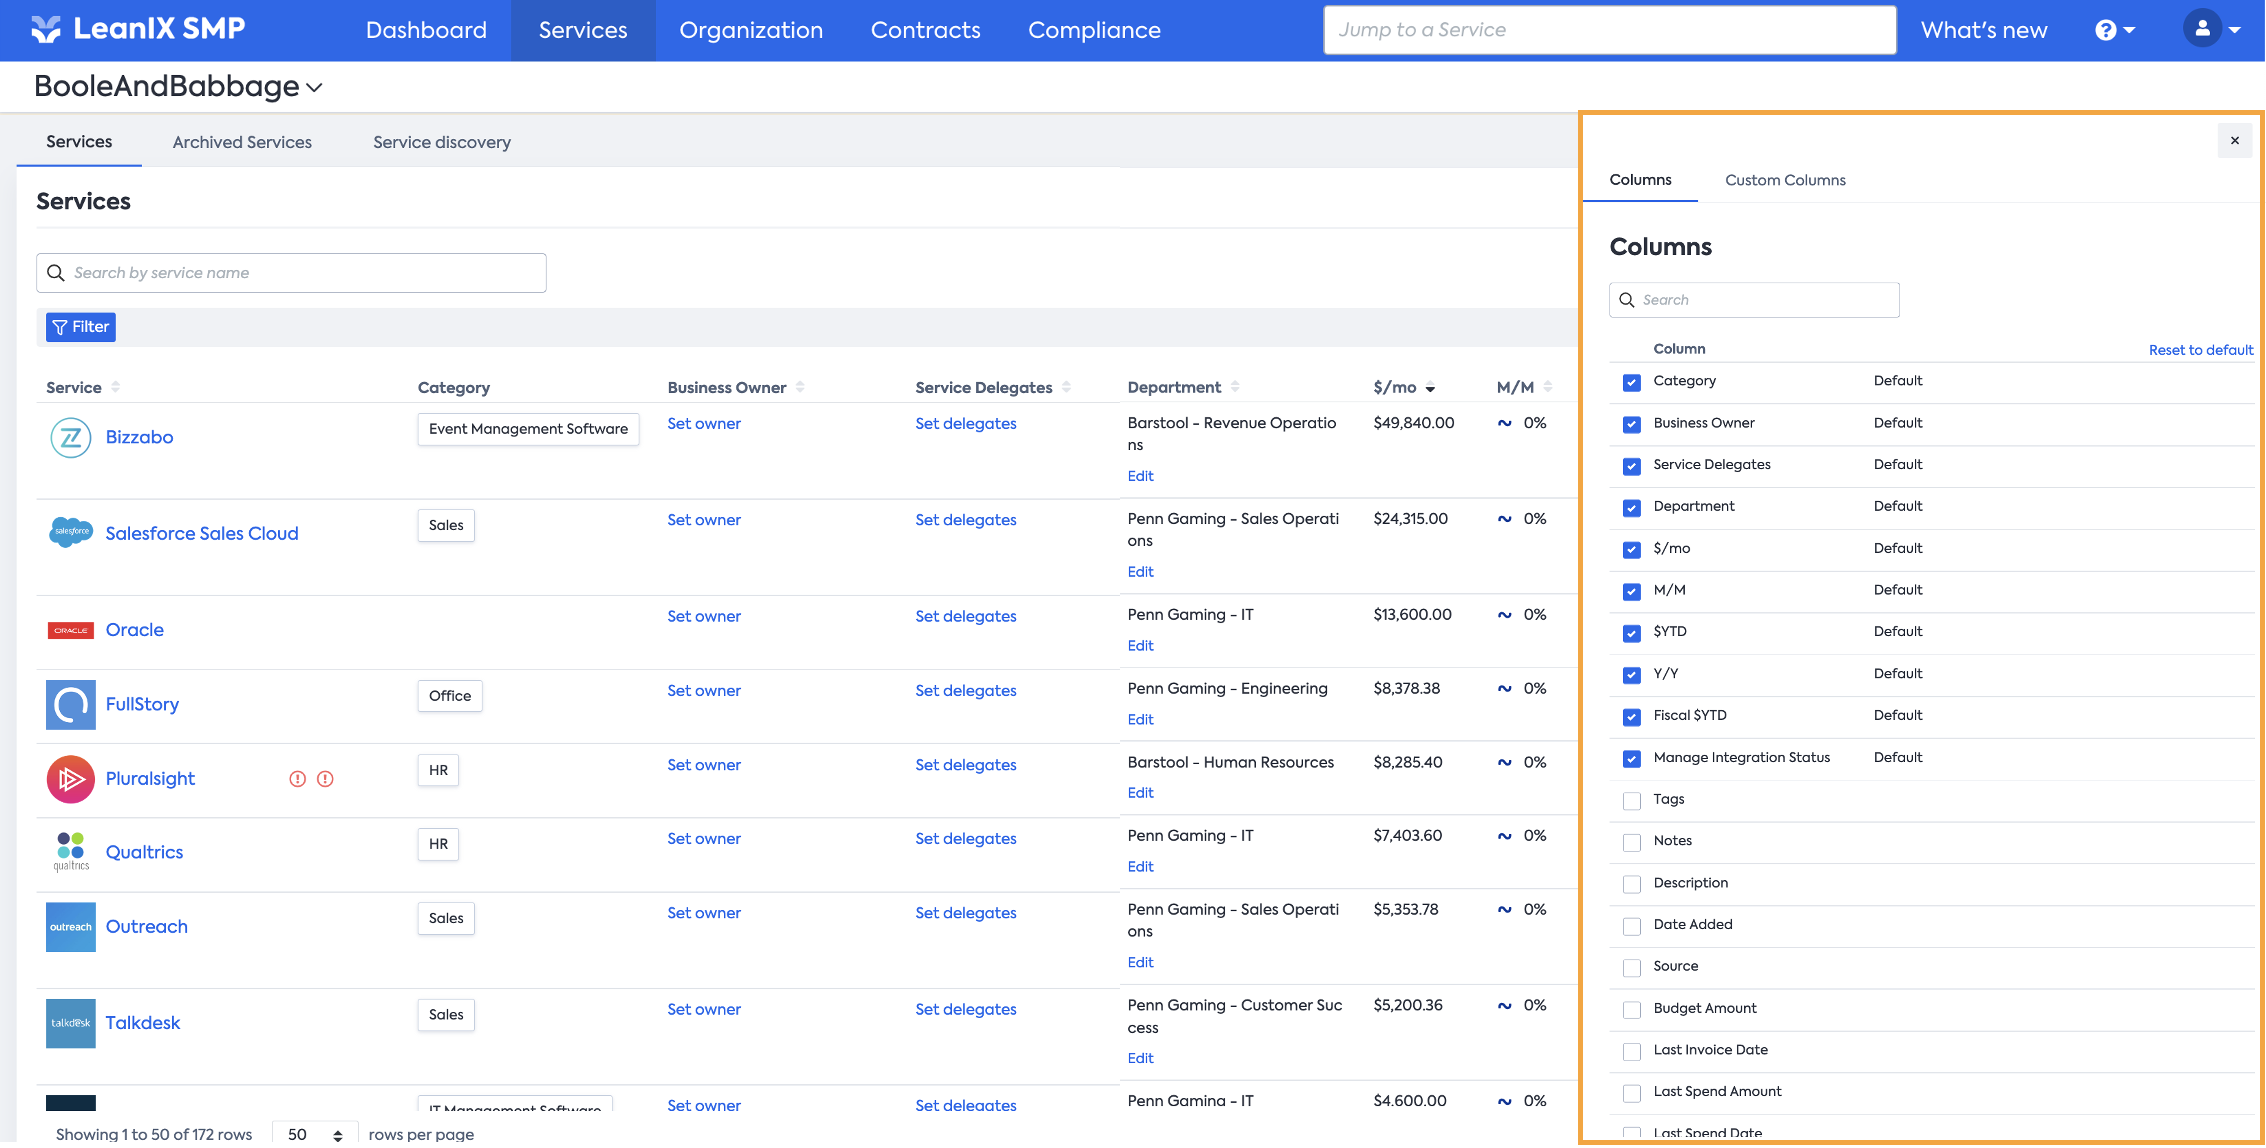Open the rows per page selector
This screenshot has height=1148, width=2266.
(x=314, y=1134)
